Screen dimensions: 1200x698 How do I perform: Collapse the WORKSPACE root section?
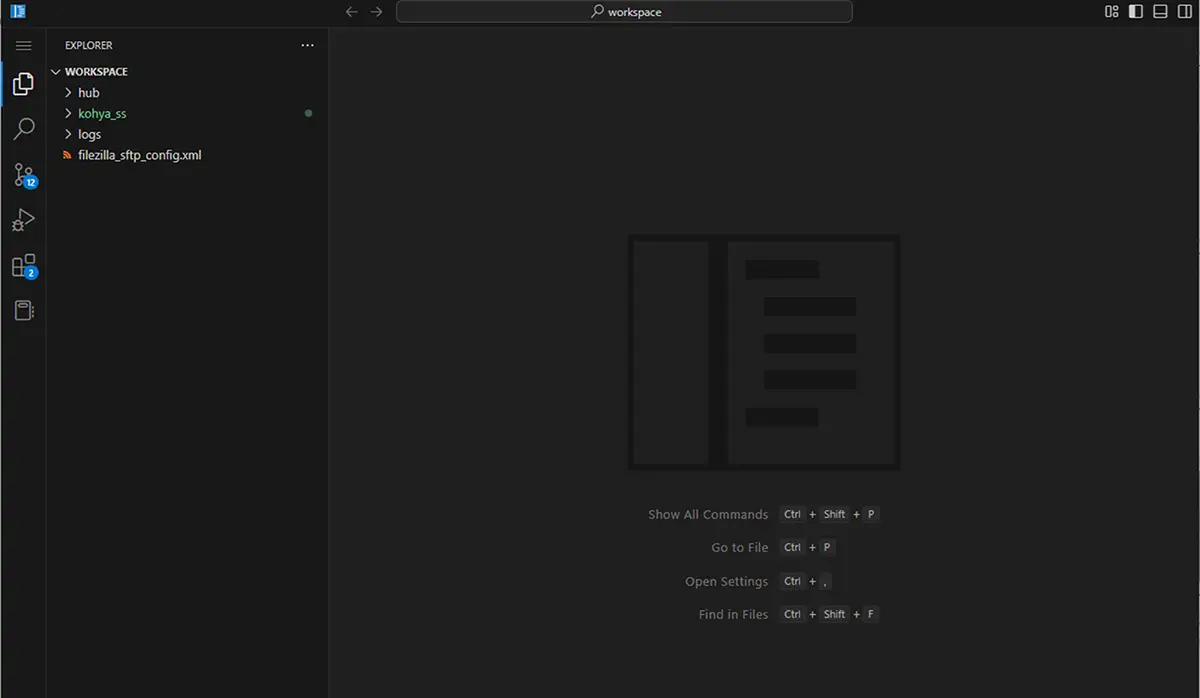56,72
